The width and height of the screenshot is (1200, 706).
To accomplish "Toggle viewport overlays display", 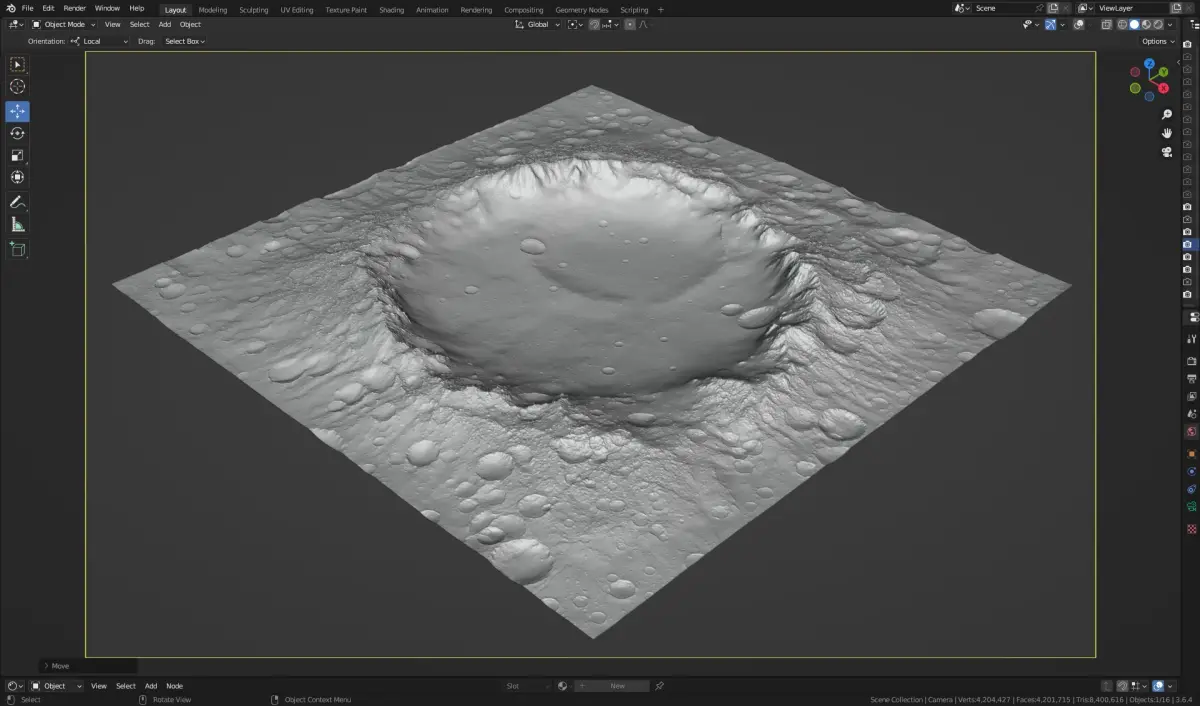I will (x=1078, y=24).
